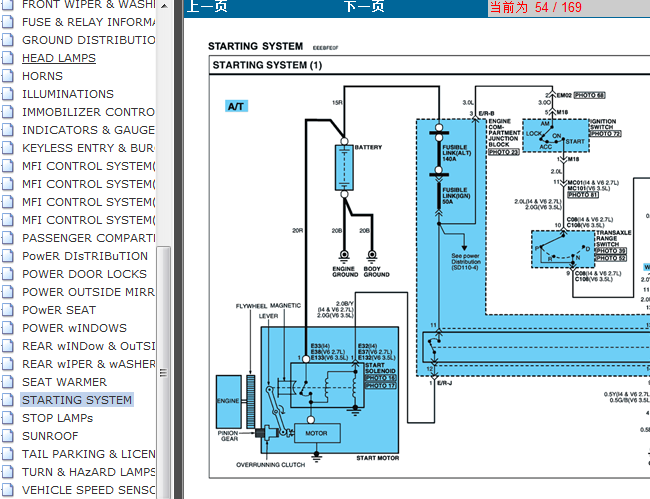Click the page icon beside TURN & HAzARD LAMPS
Screen dimensions: 650x499
click(7, 472)
